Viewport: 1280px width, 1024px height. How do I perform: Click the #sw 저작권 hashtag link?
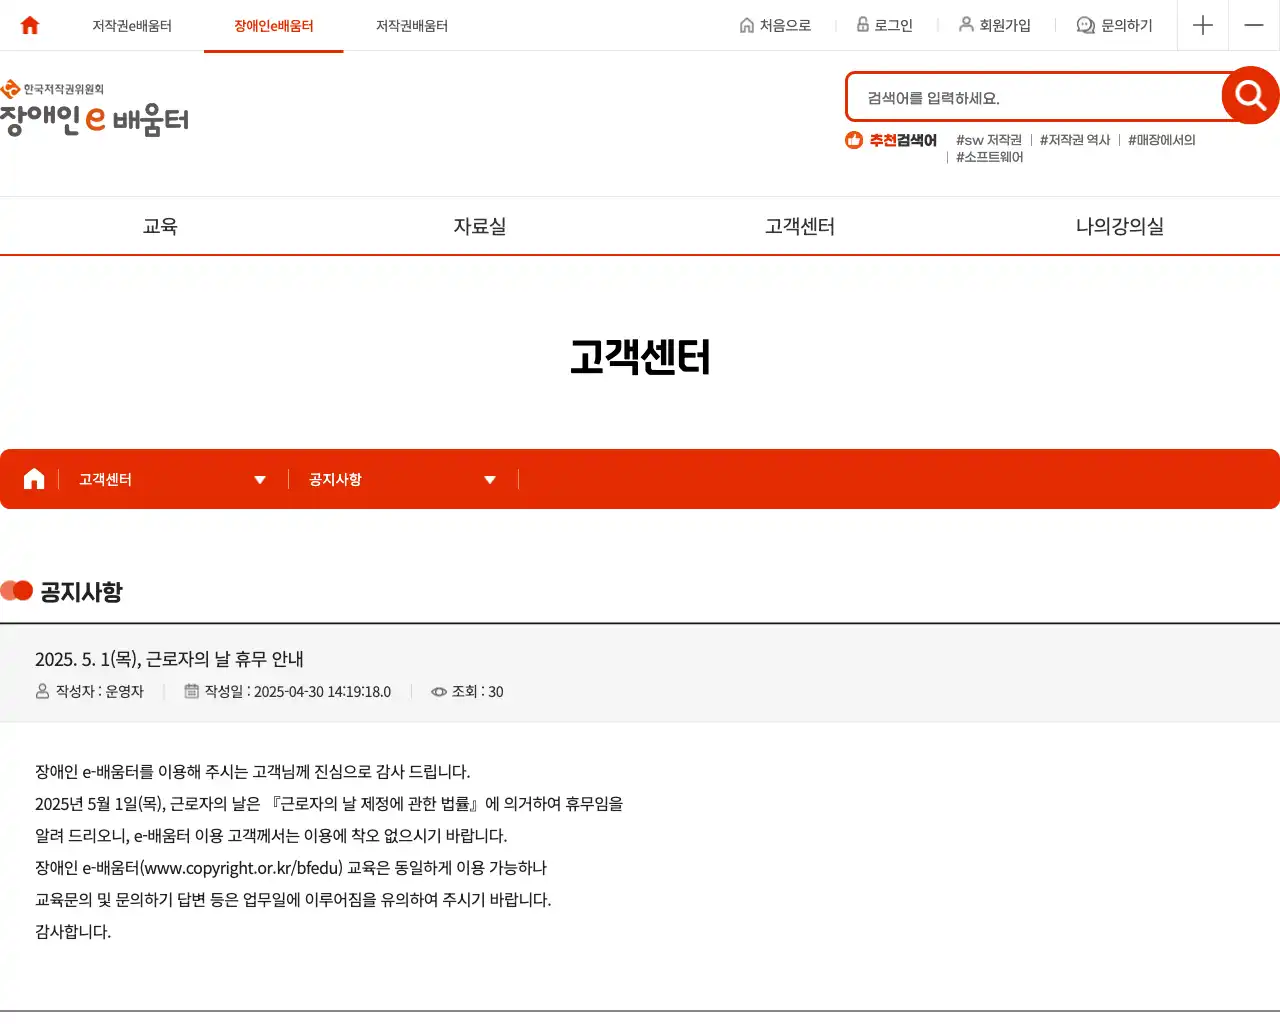[x=988, y=140]
